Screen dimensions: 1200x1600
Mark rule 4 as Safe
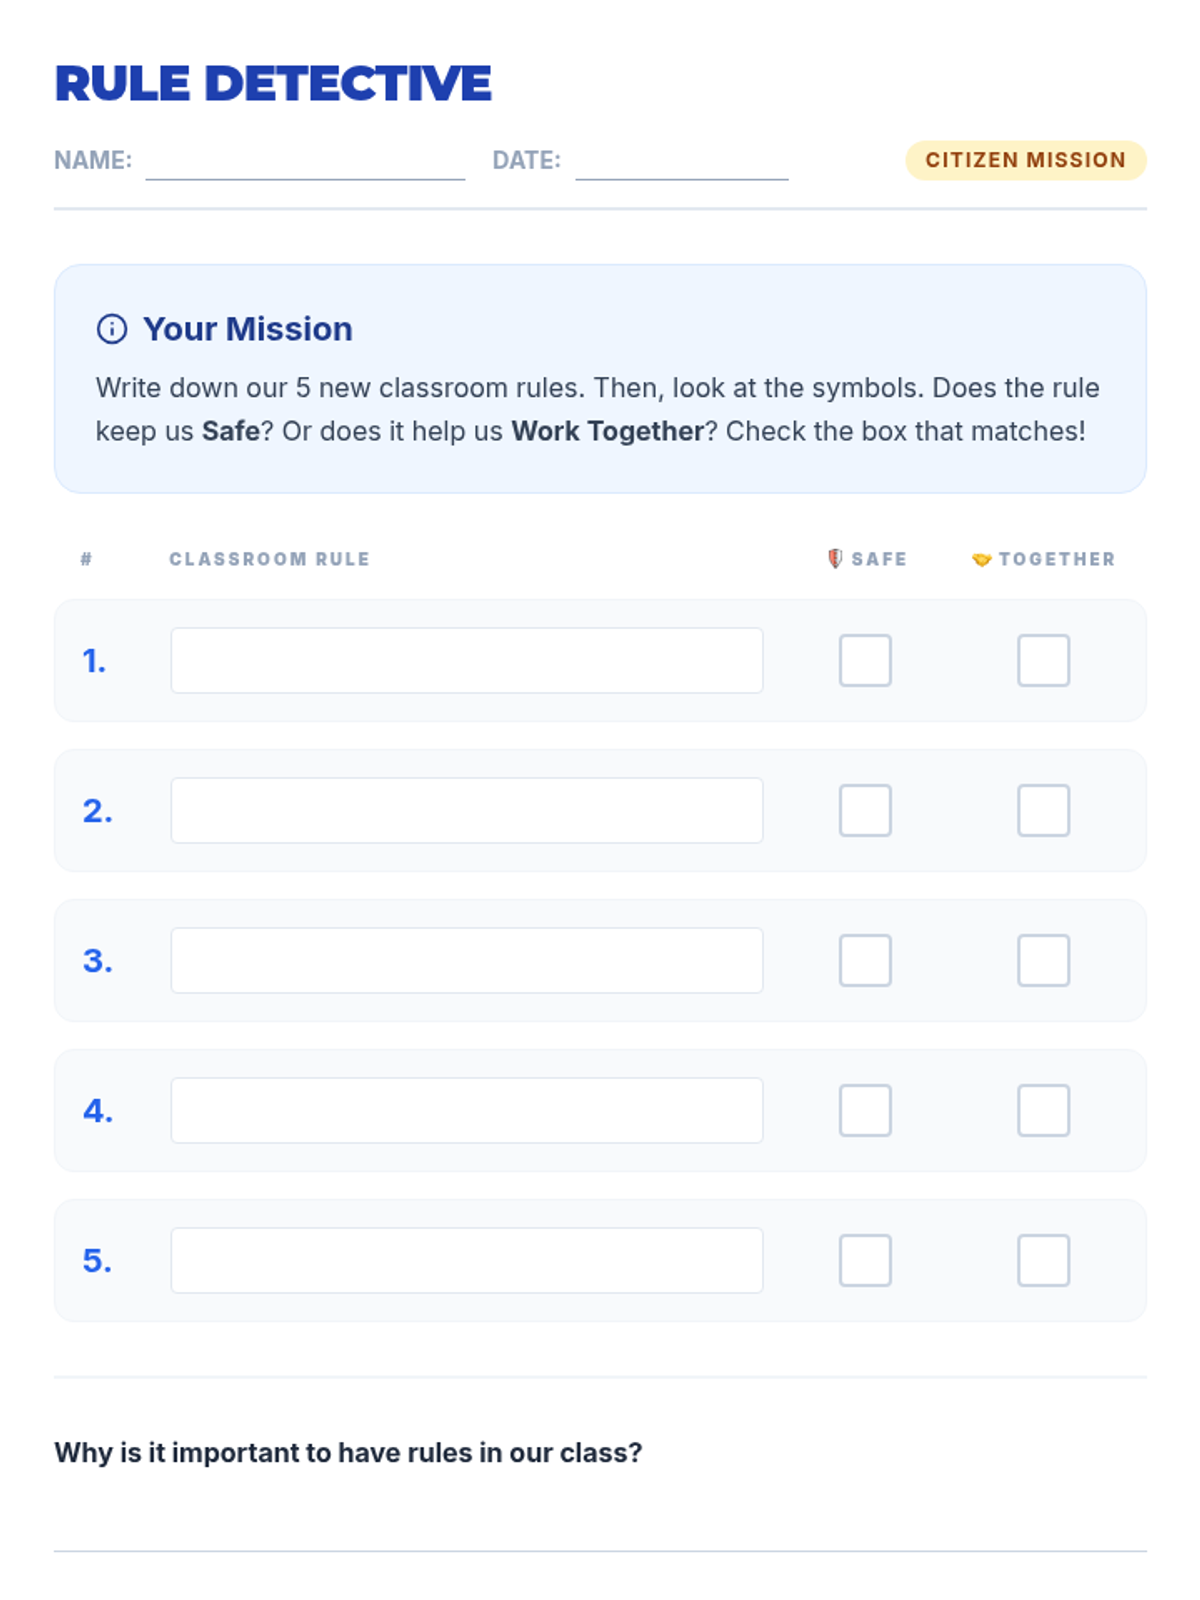click(x=865, y=1110)
